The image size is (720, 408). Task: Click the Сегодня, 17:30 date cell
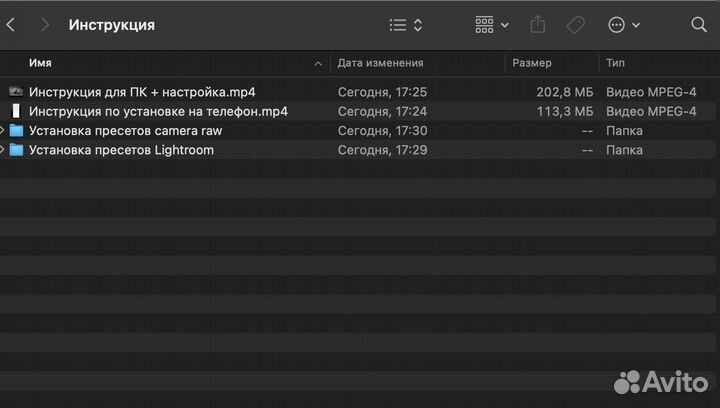[x=382, y=131]
